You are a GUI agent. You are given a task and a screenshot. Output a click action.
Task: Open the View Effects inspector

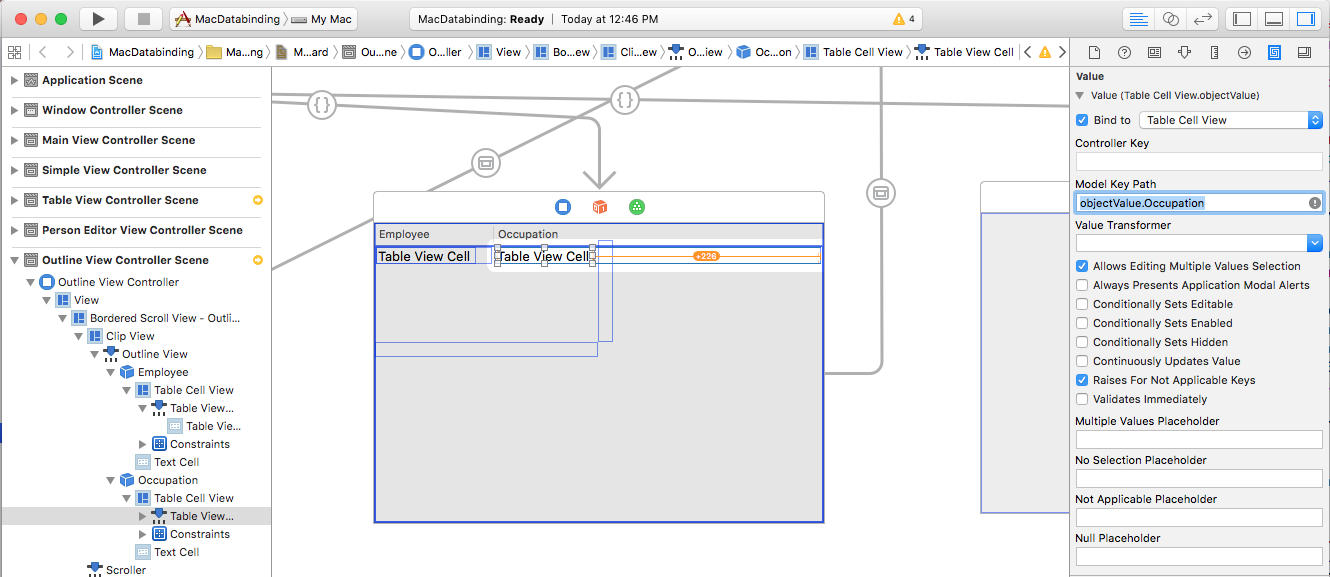point(1304,52)
